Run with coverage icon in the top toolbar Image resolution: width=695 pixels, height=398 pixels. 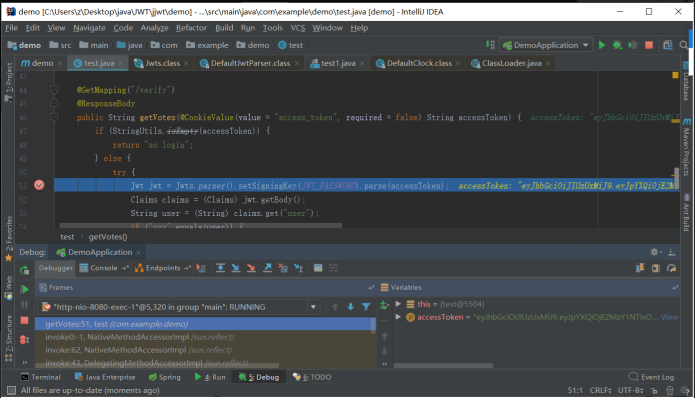click(633, 45)
